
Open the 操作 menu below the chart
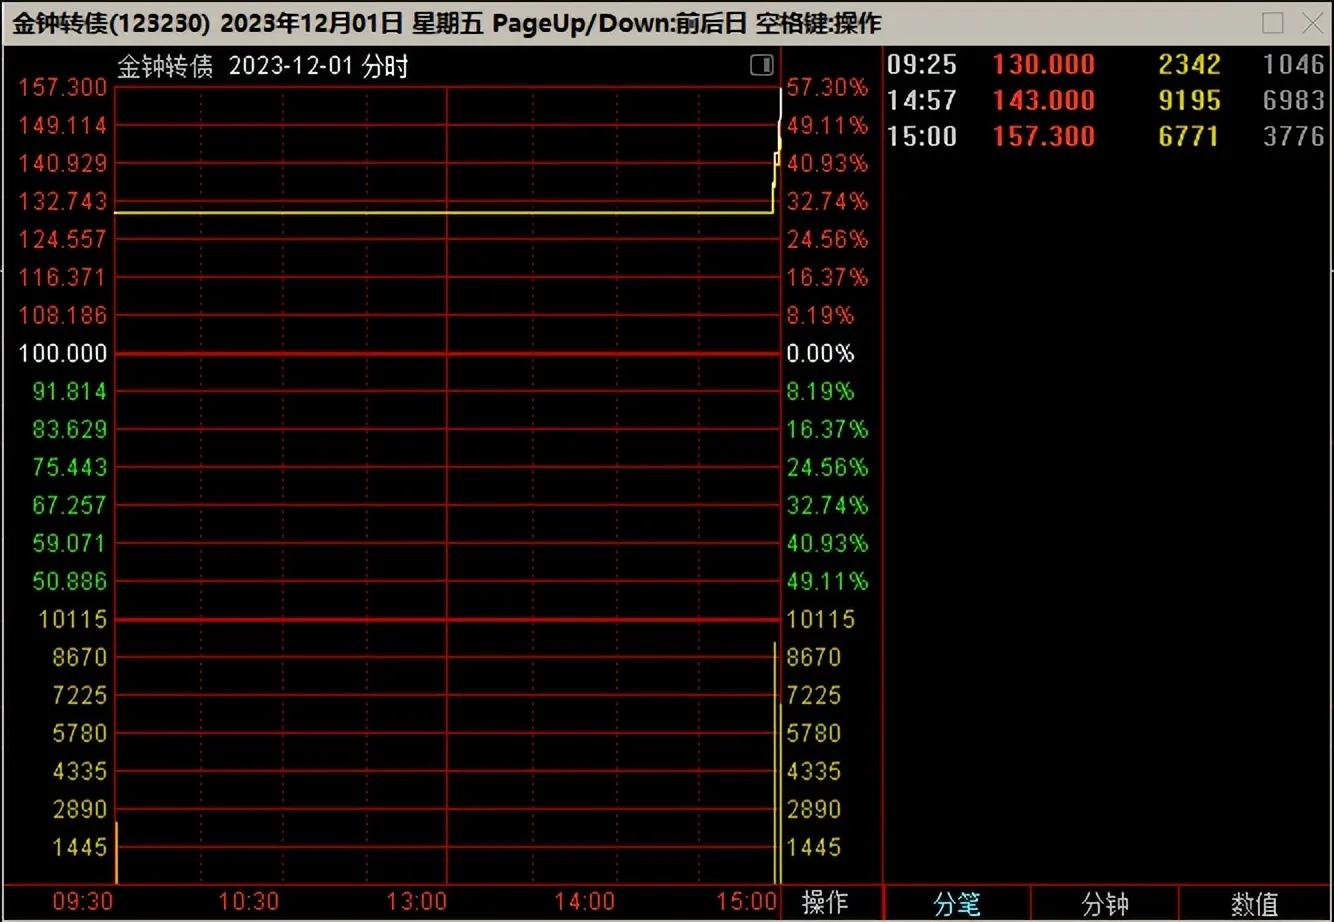click(x=825, y=903)
